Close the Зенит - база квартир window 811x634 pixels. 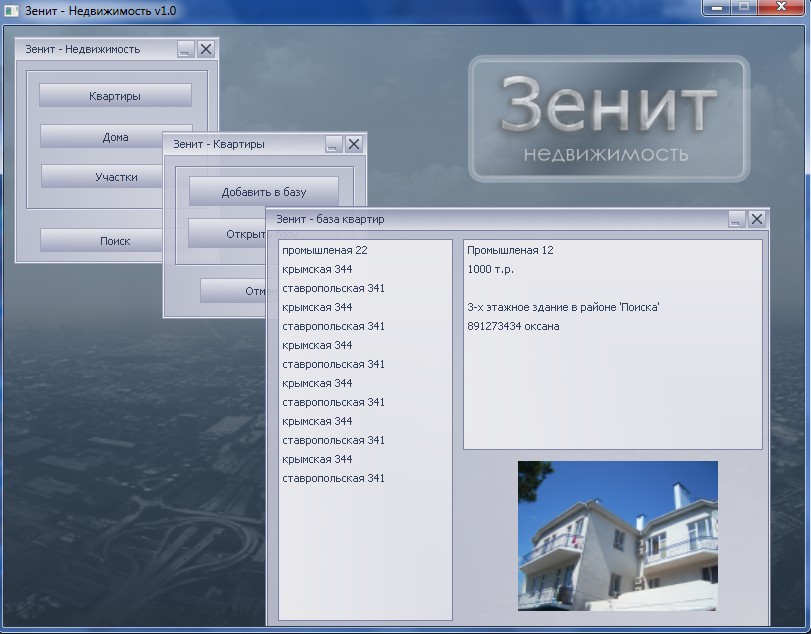coord(757,219)
